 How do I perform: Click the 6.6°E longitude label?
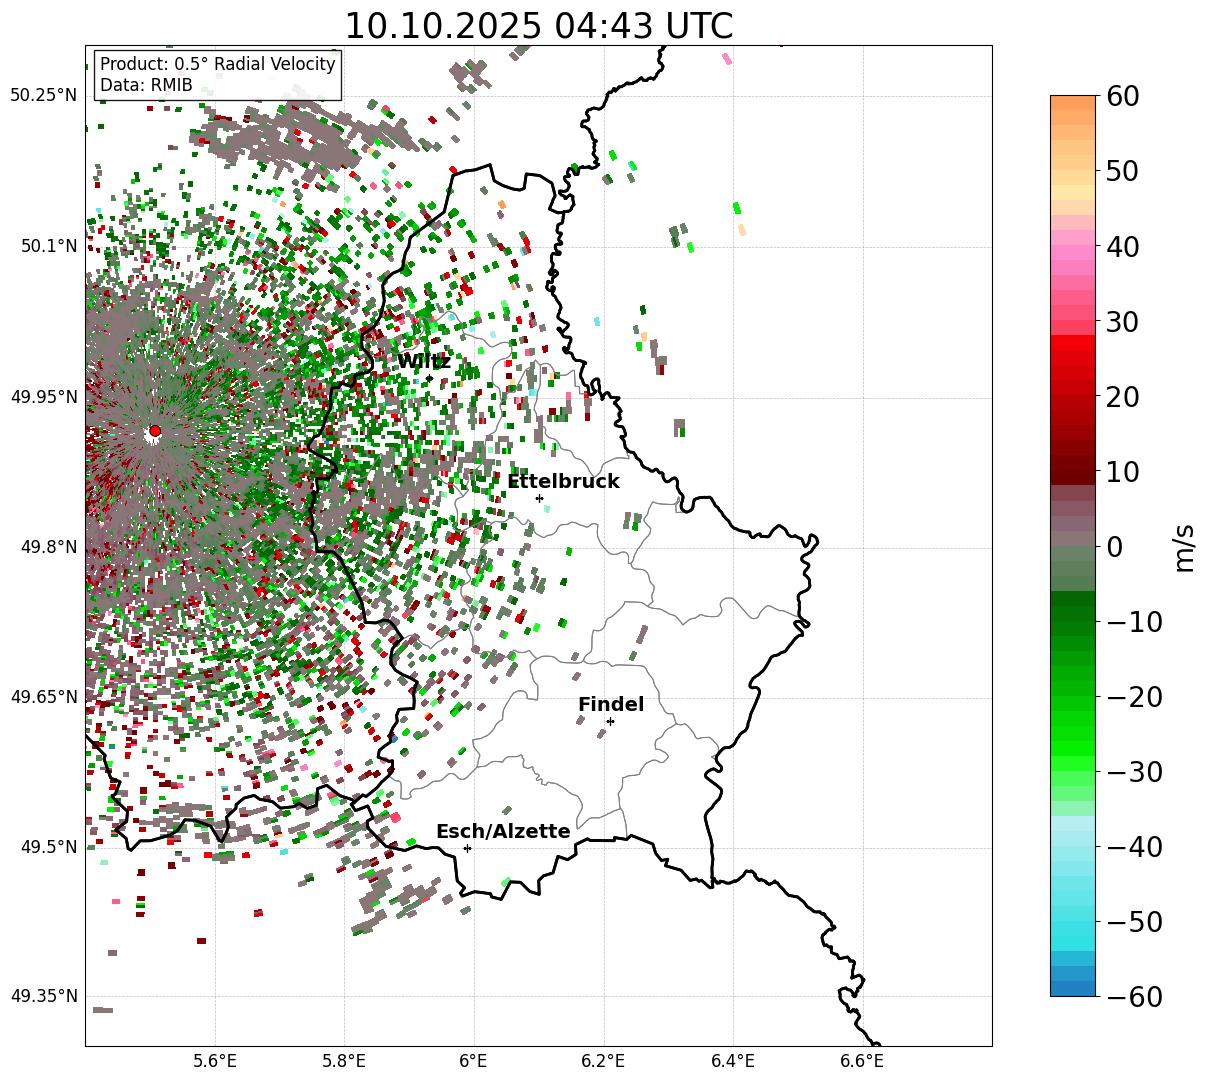[863, 1062]
